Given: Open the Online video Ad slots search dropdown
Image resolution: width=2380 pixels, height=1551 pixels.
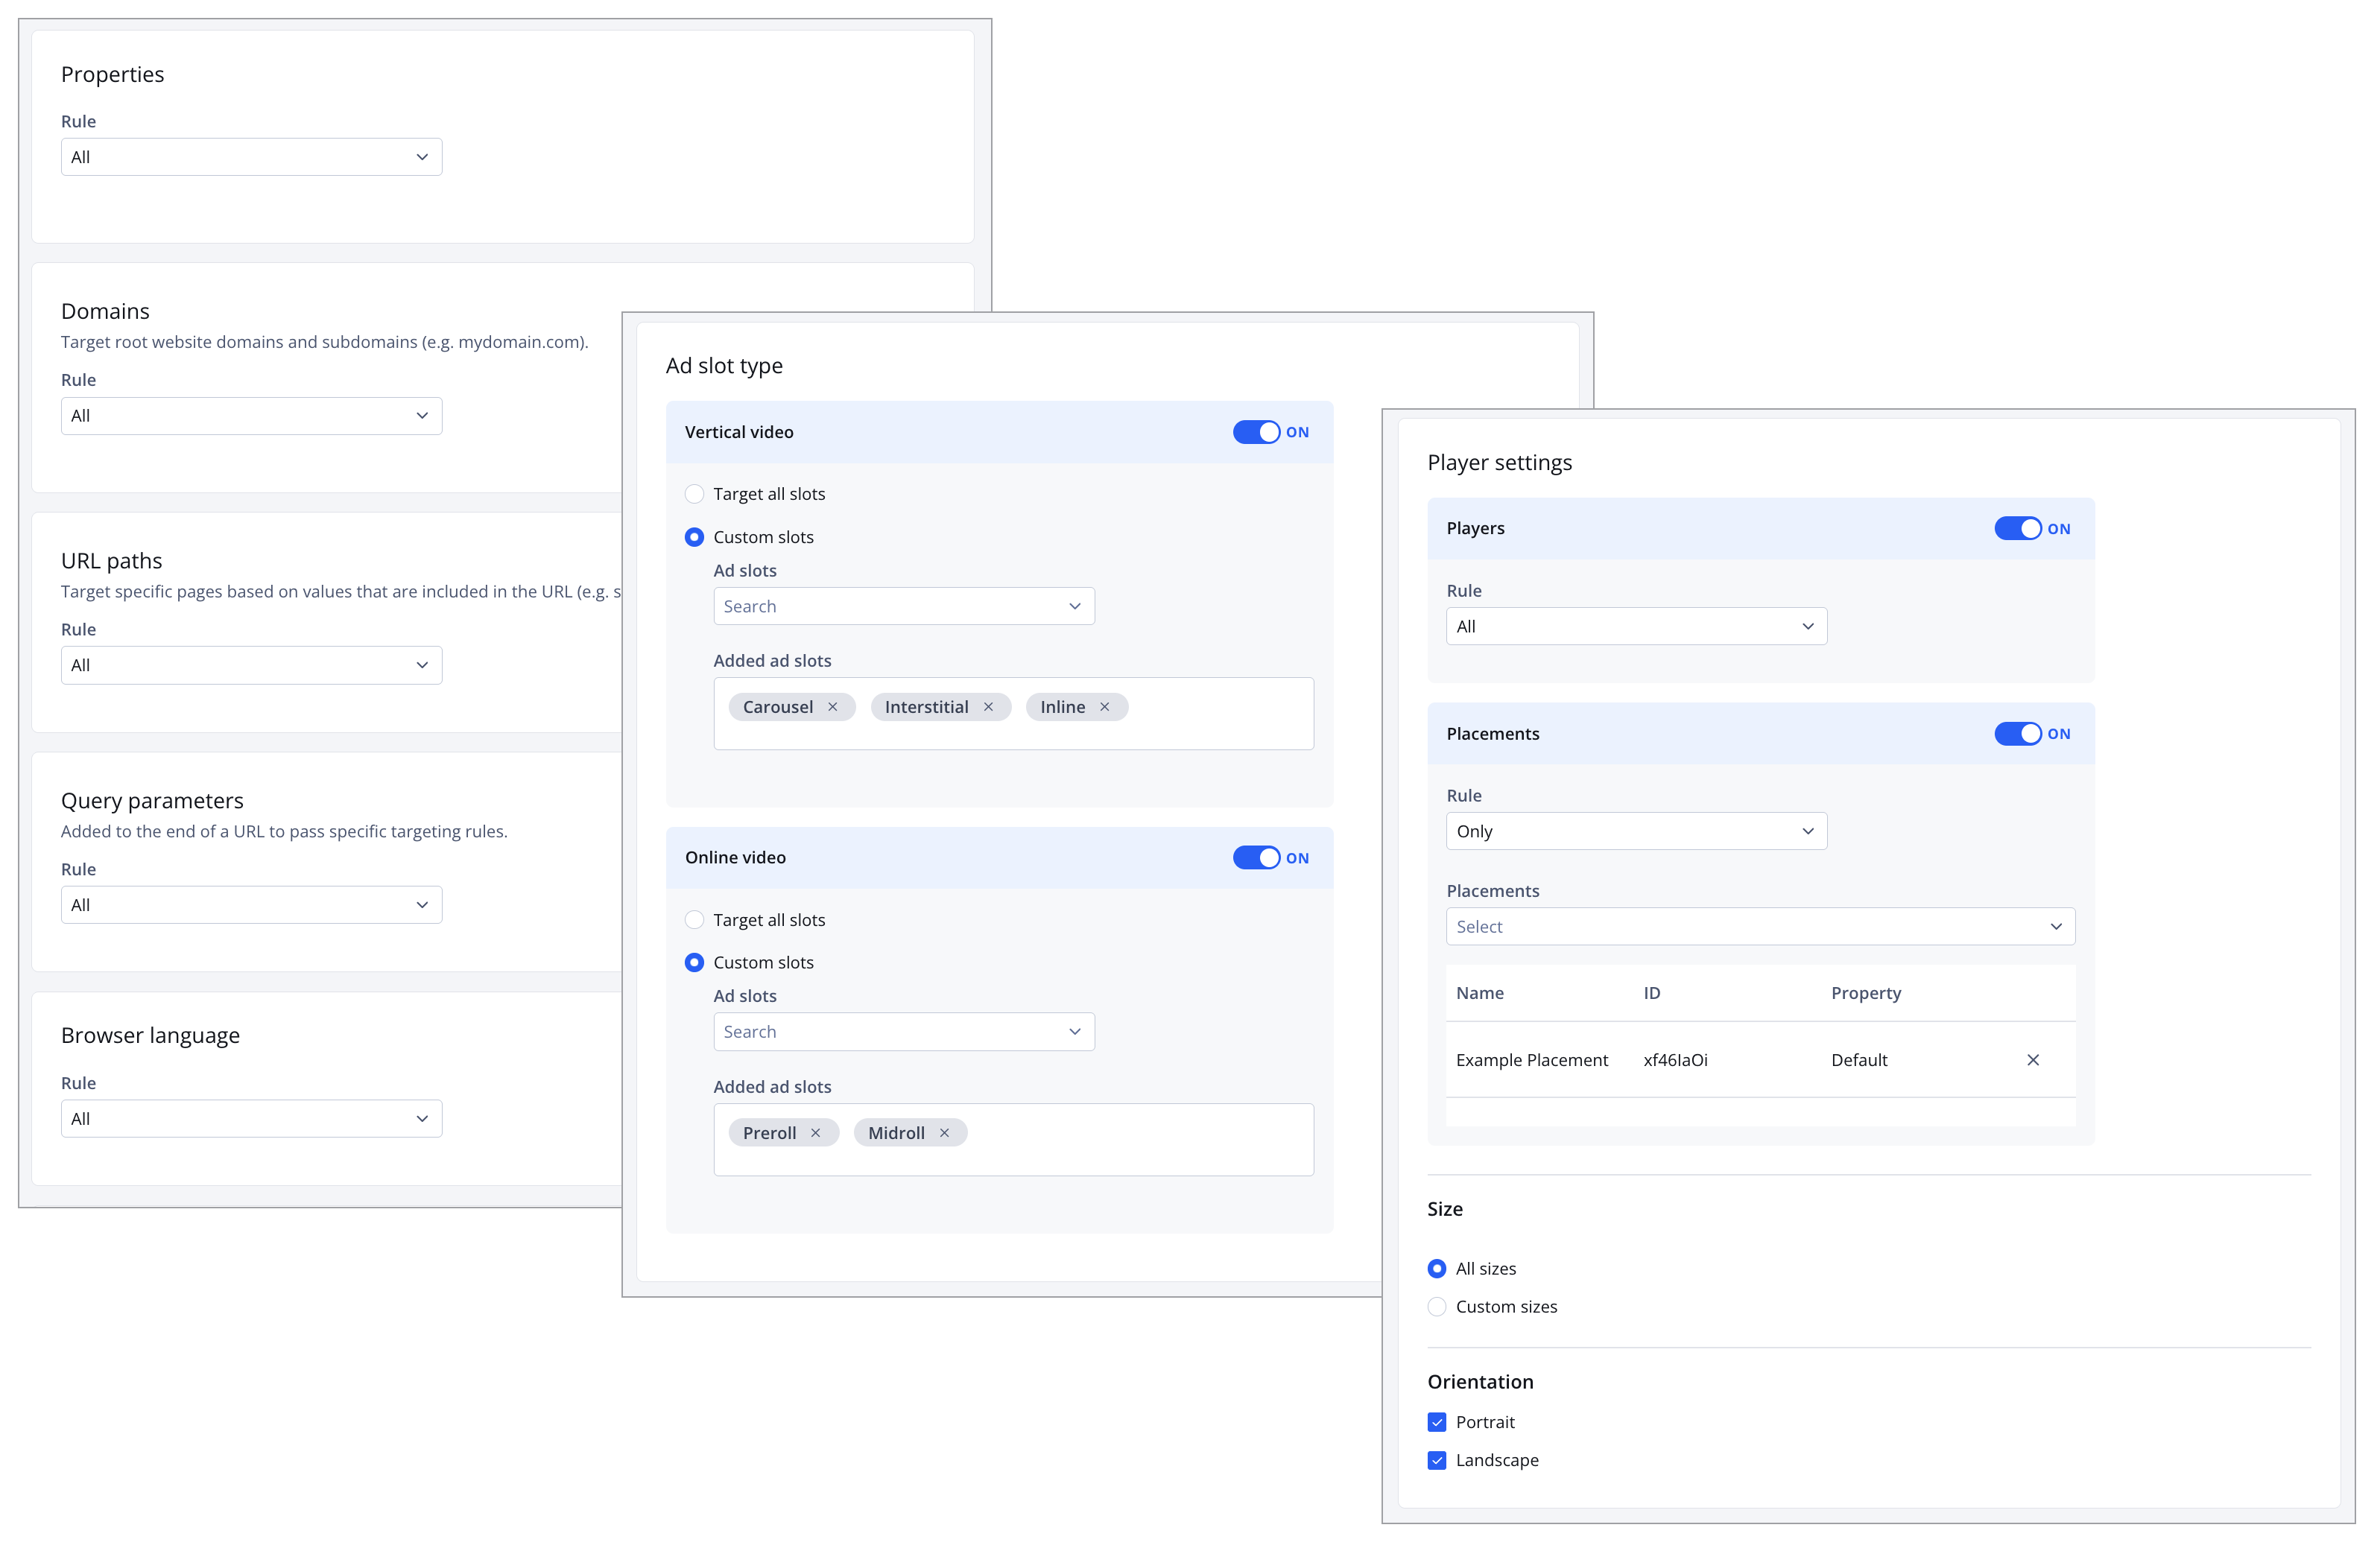Looking at the screenshot, I should pos(904,1032).
